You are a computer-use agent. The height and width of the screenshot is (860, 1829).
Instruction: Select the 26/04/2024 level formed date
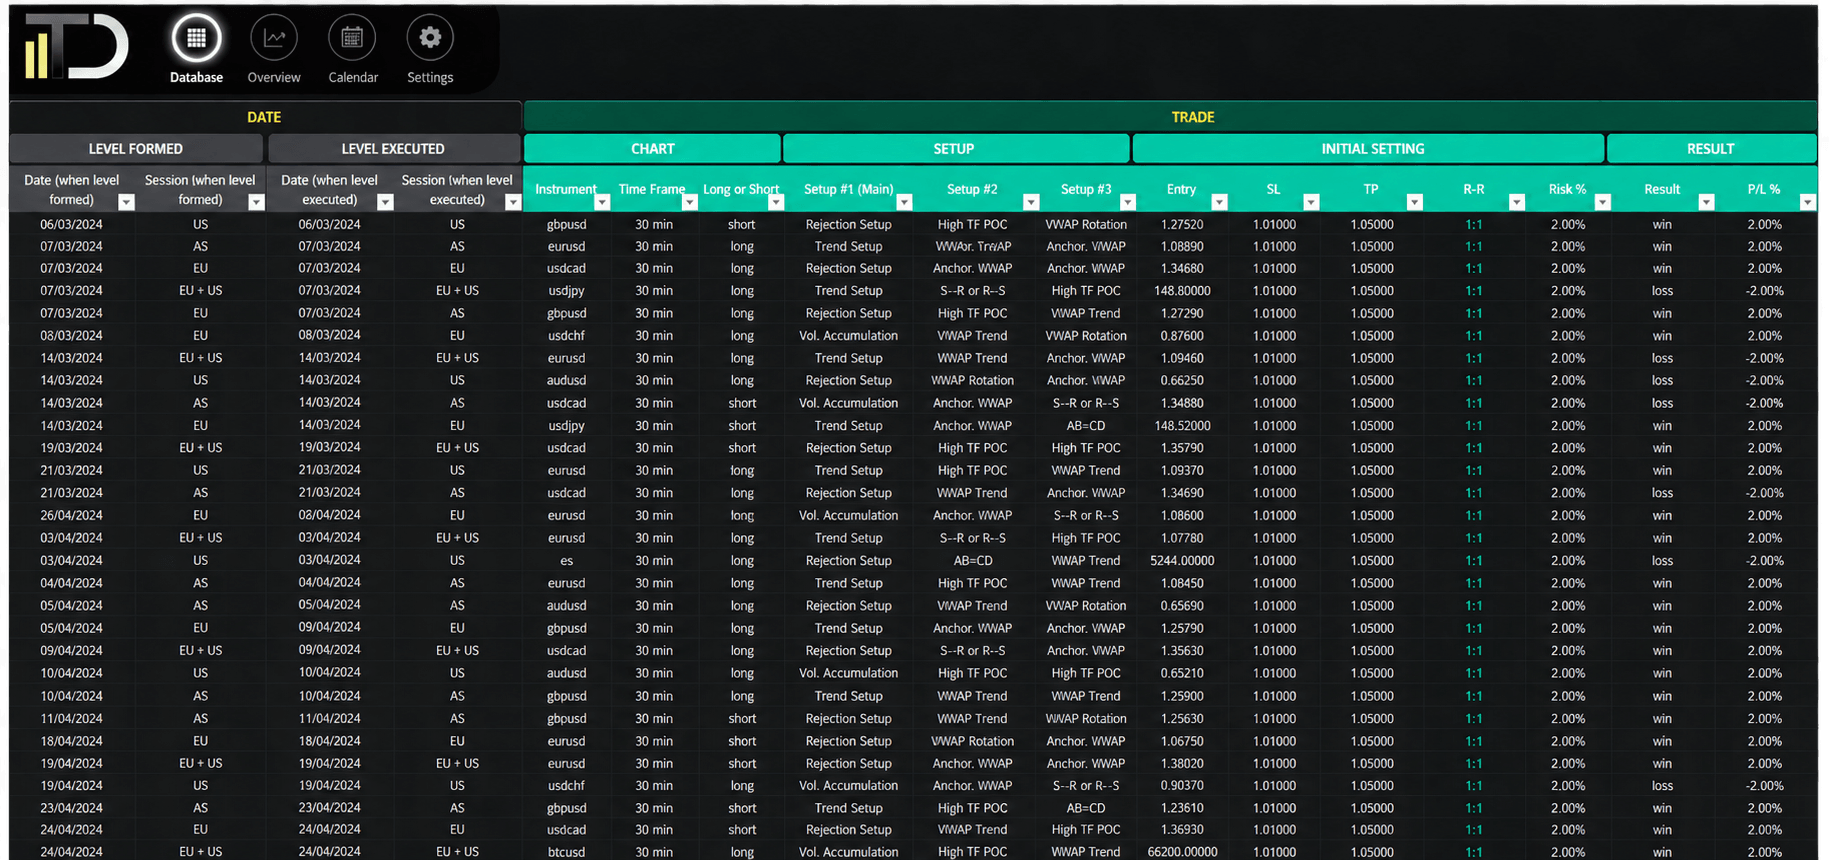click(x=71, y=516)
